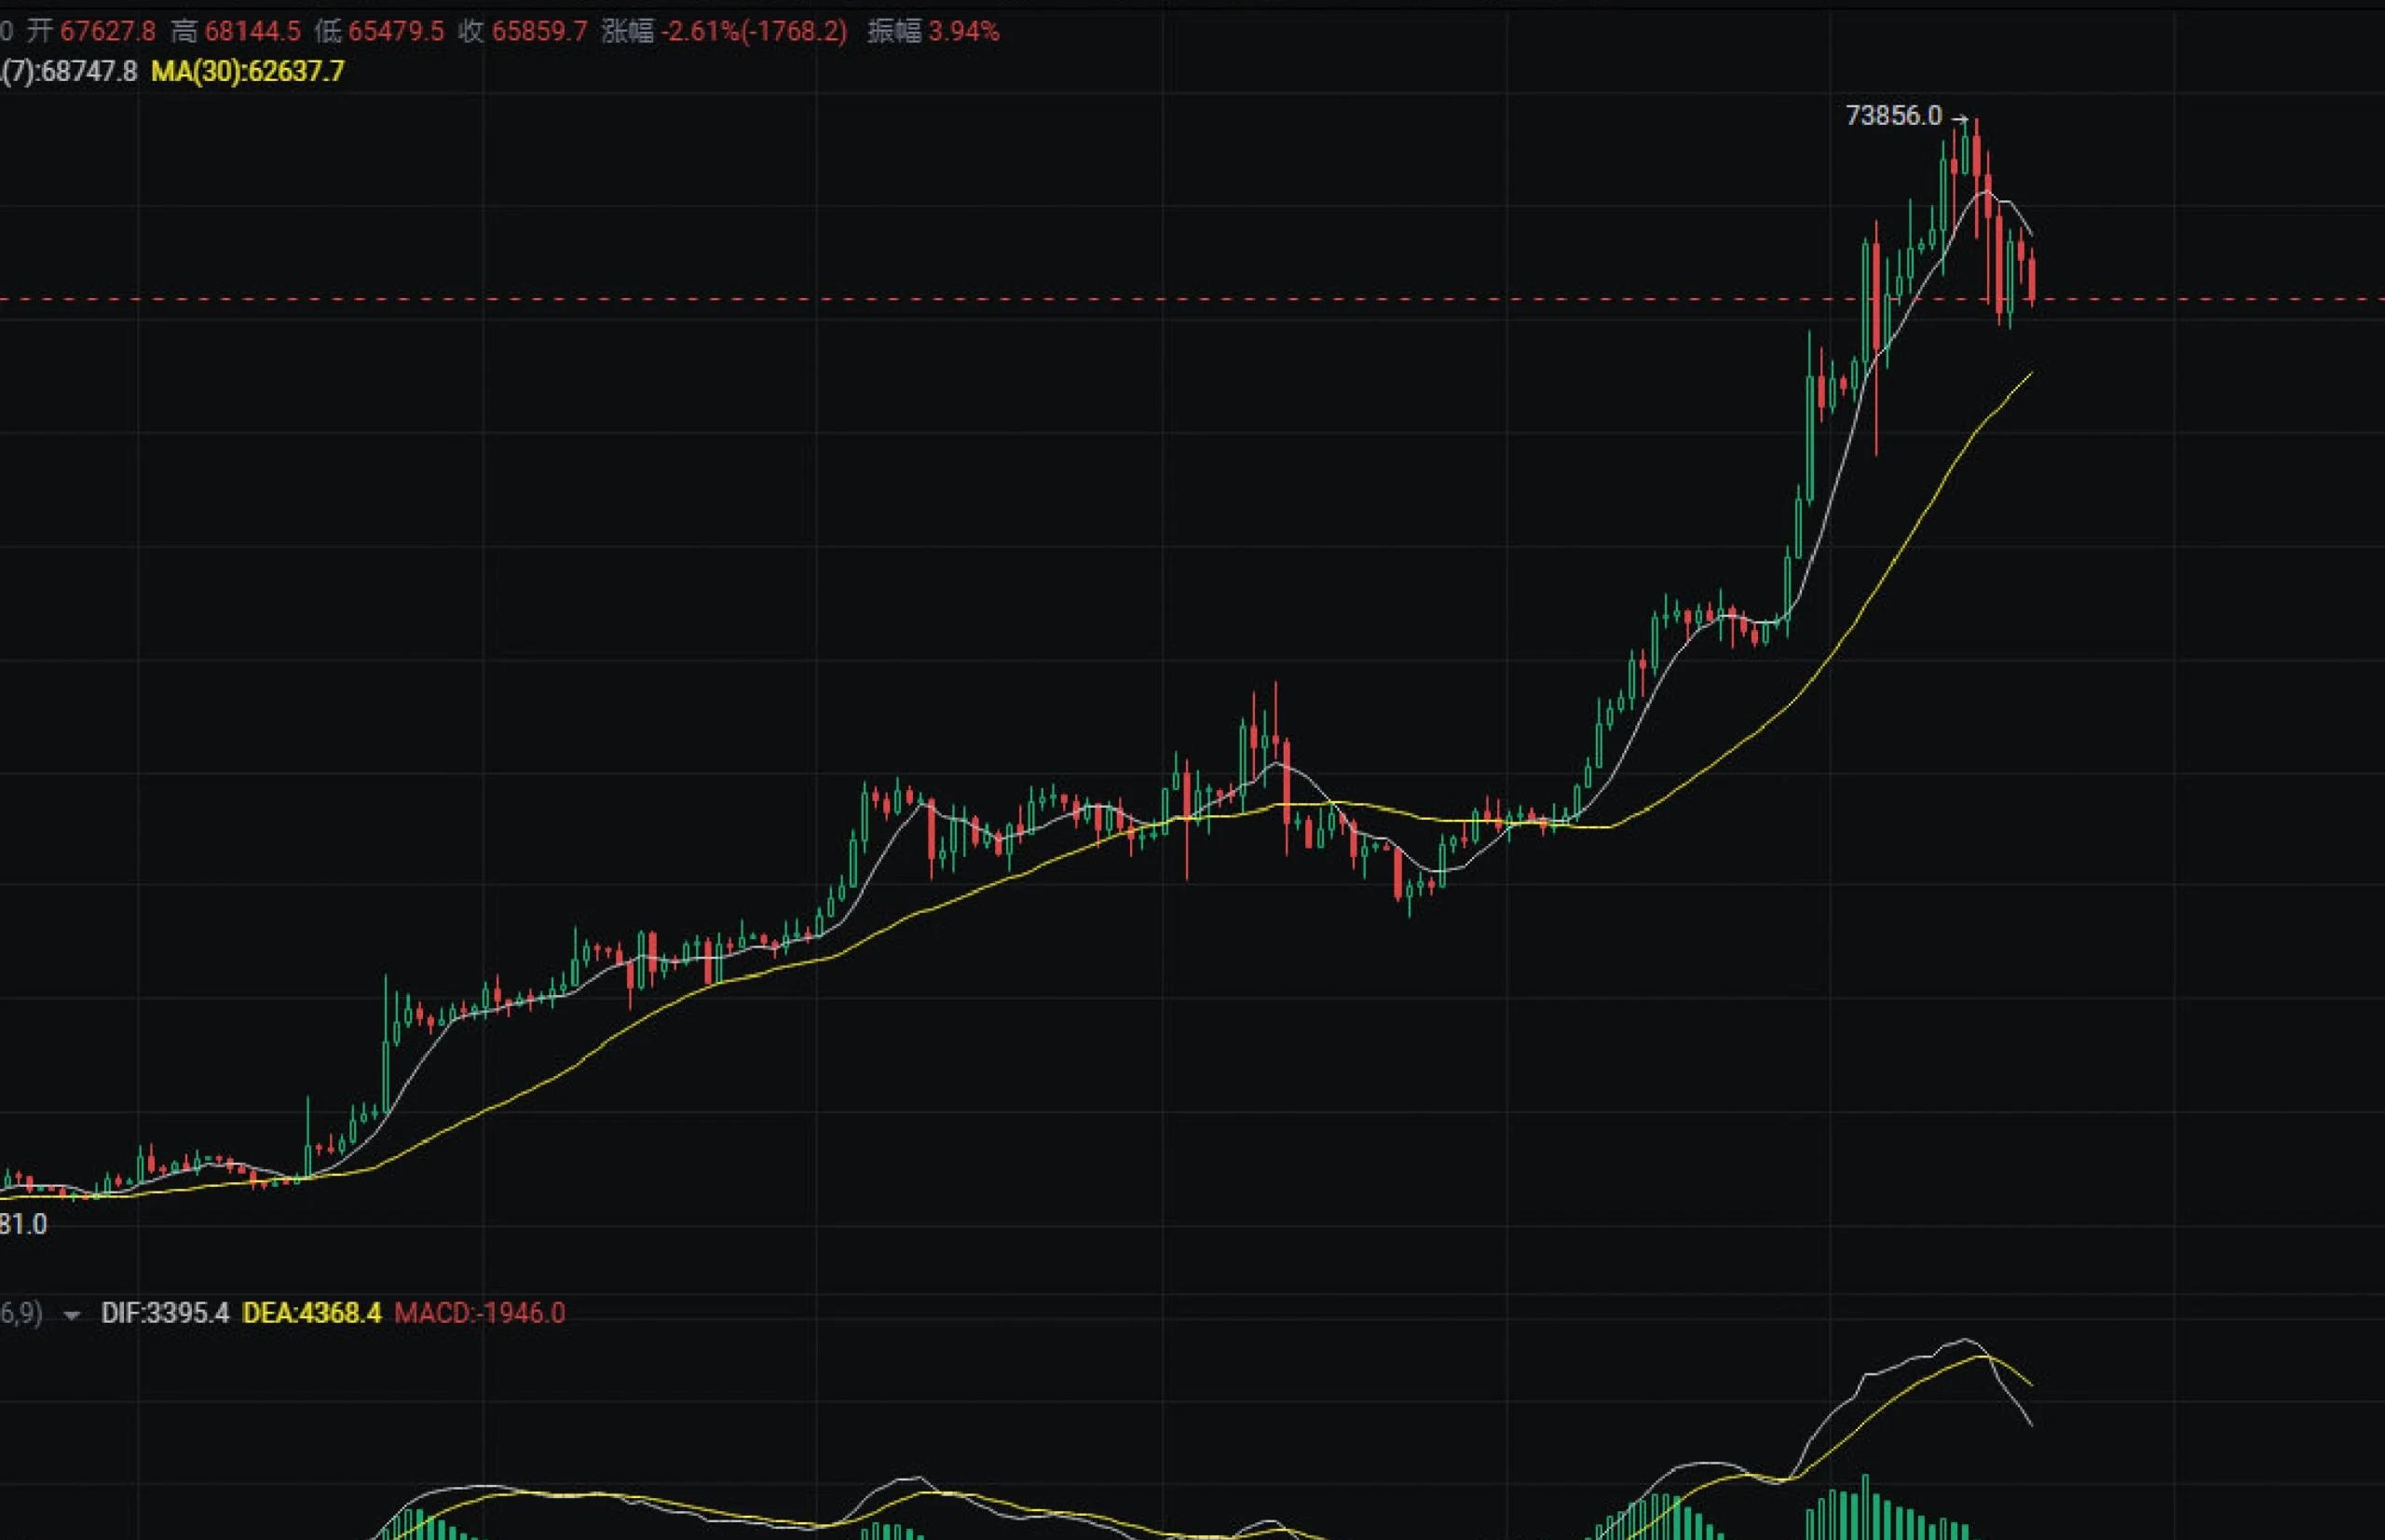
Task: Click white DIF line peak in MACD panel
Action: click(1966, 1339)
